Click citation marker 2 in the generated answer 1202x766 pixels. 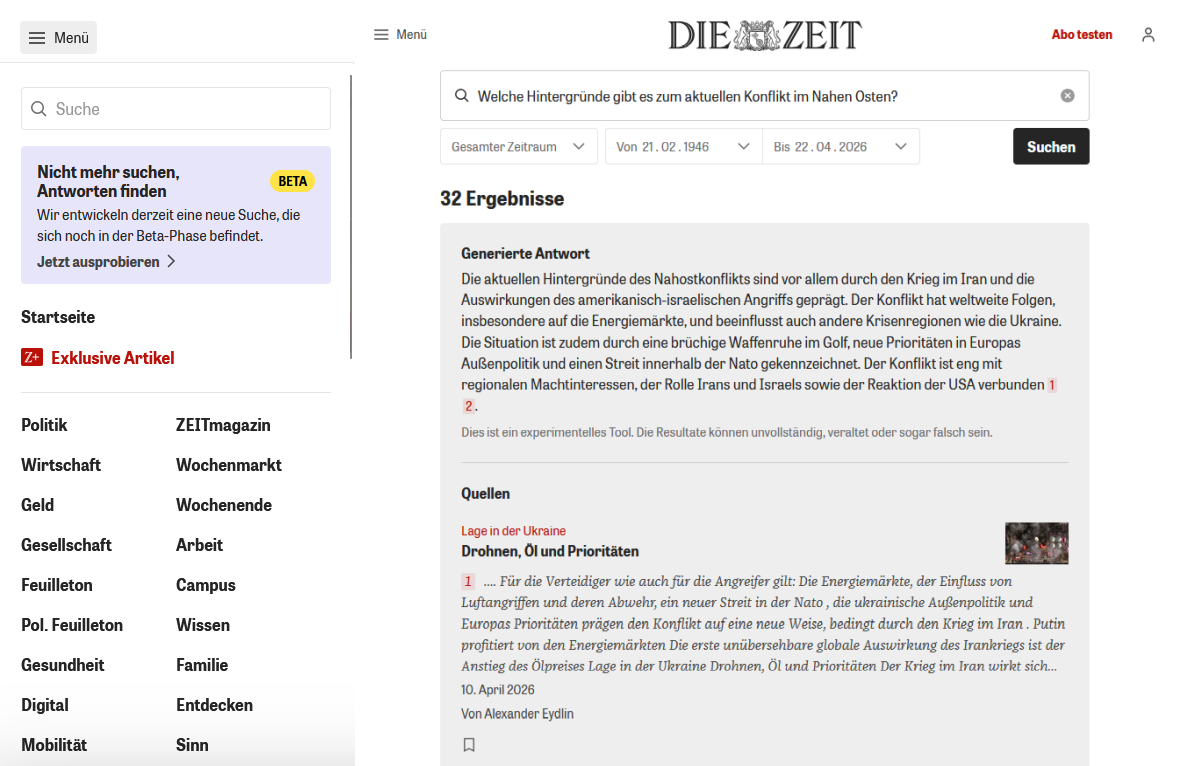[468, 405]
